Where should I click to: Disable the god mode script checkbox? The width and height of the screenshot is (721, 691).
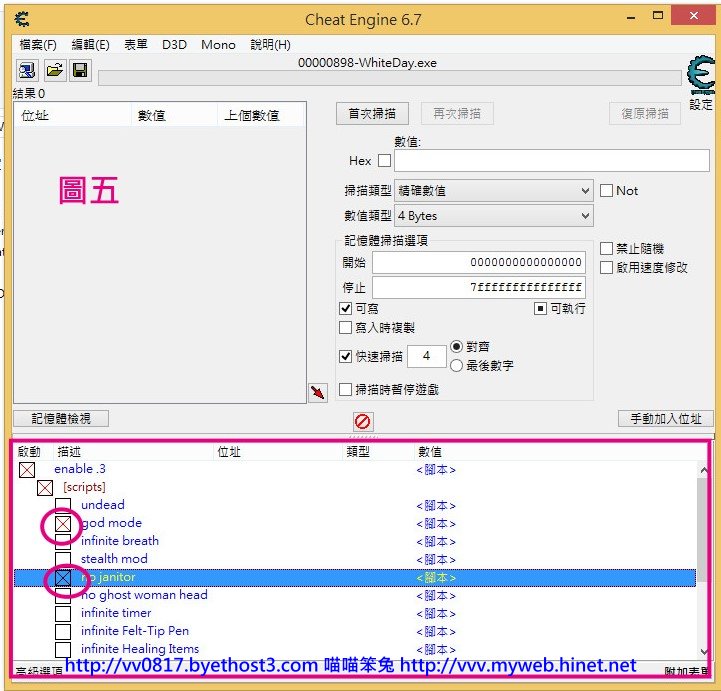(63, 523)
